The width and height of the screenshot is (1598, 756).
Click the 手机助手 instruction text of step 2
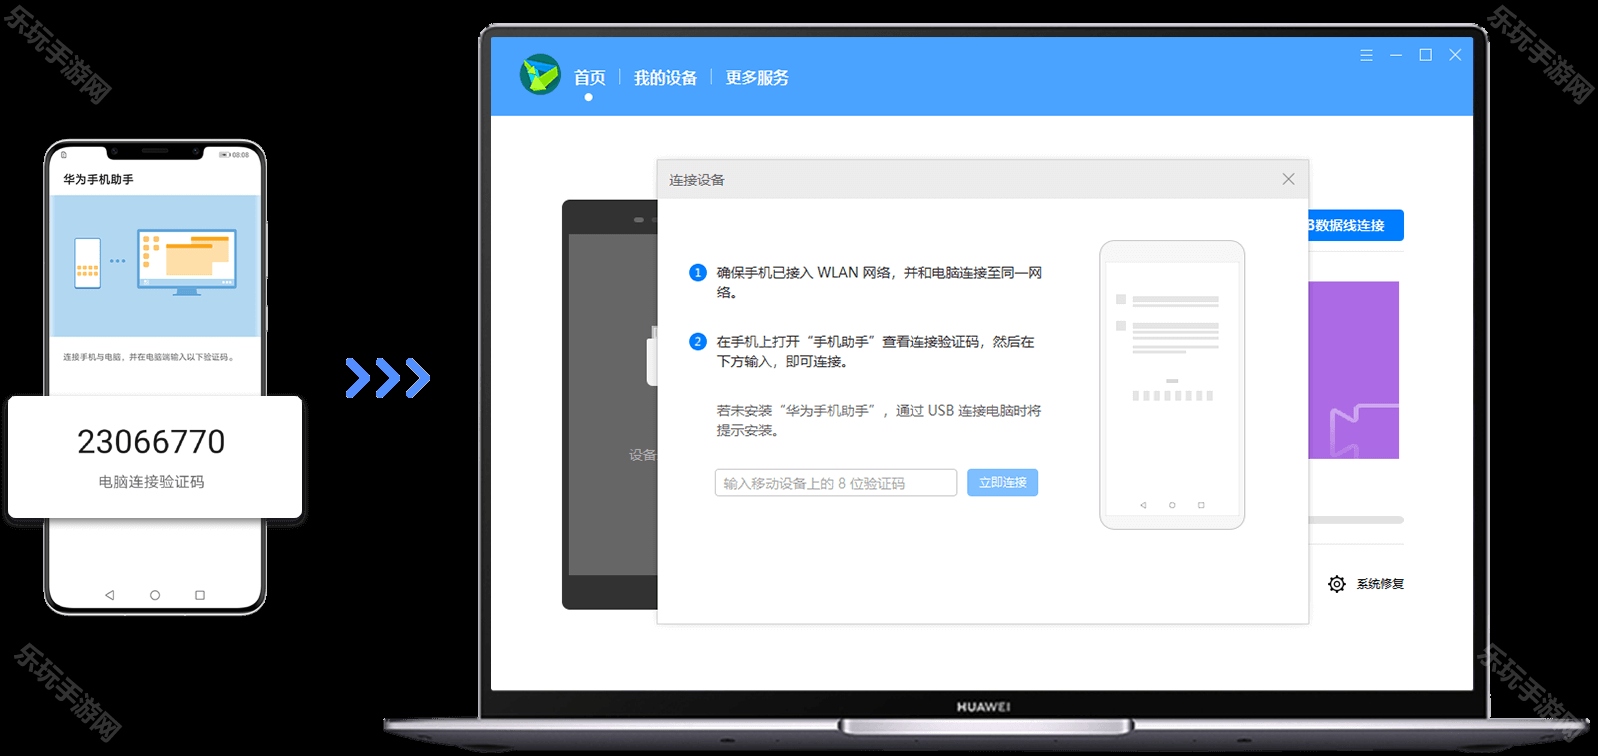tap(875, 351)
